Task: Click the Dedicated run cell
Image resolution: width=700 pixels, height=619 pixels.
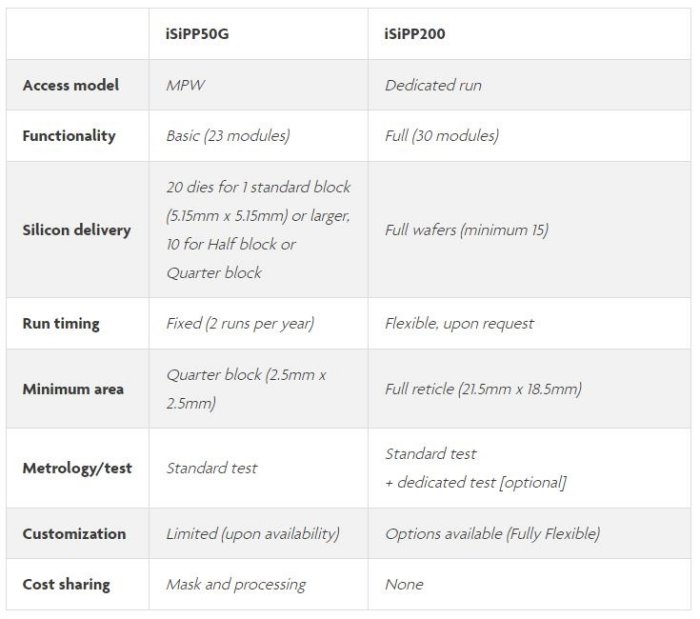Action: tap(433, 85)
